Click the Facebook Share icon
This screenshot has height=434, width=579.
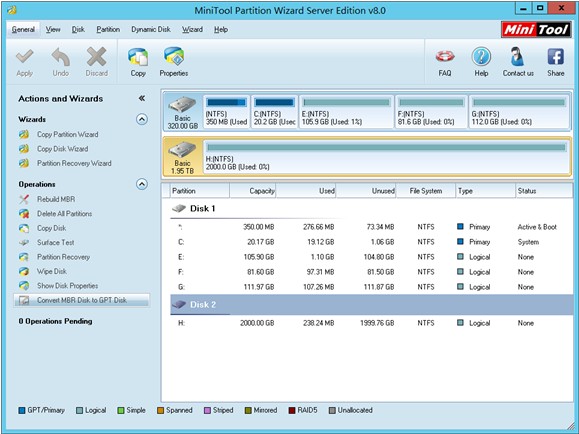pyautogui.click(x=555, y=57)
